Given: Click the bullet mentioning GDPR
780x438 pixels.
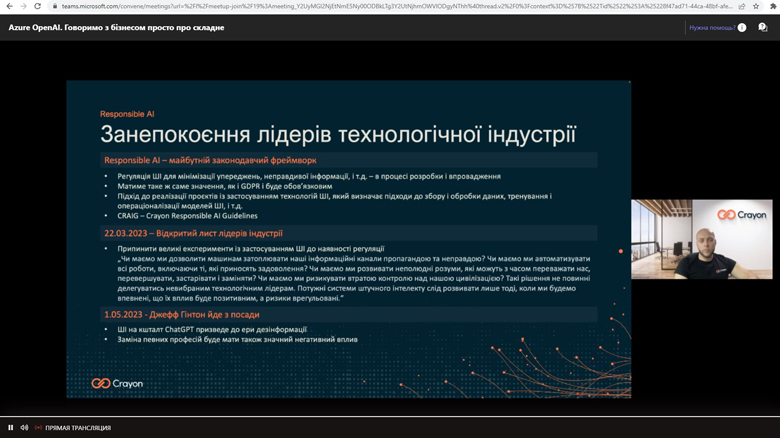Looking at the screenshot, I should tap(225, 186).
